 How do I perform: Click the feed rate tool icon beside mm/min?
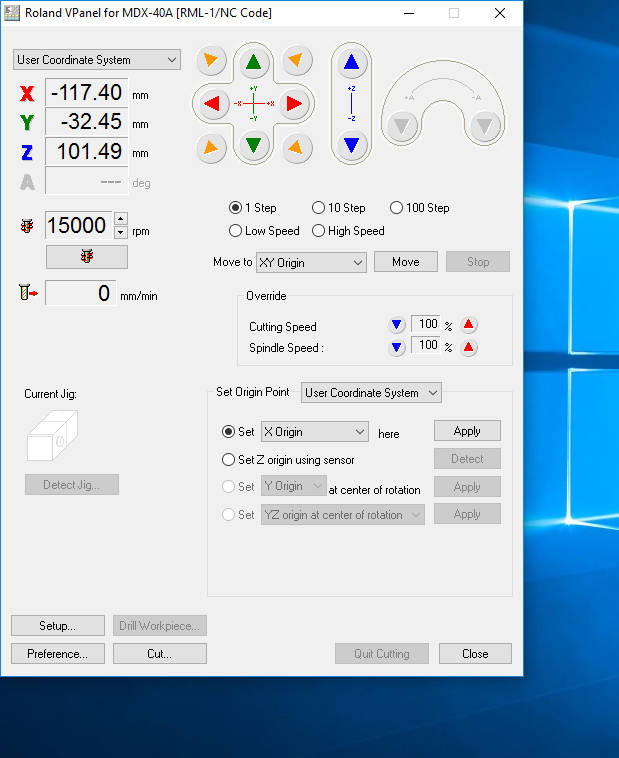[29, 292]
